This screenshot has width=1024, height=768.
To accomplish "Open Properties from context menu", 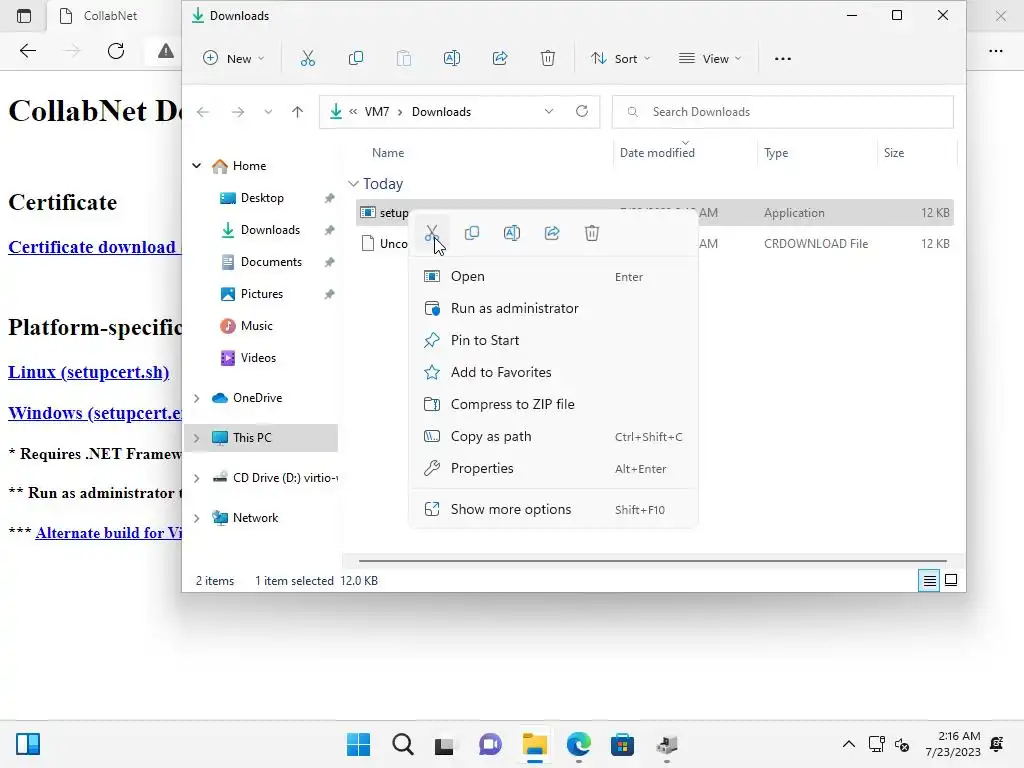I will pos(553,468).
